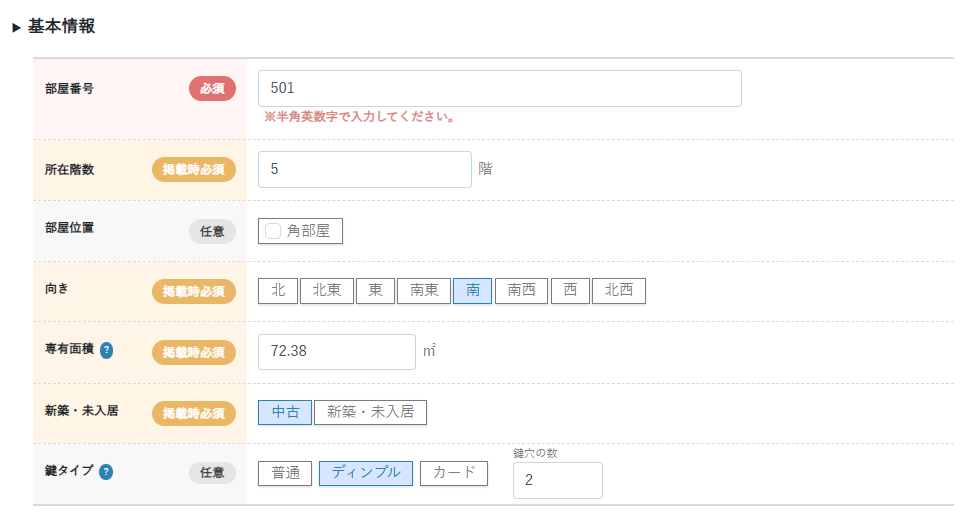Select 北 as the room direction

tap(278, 291)
